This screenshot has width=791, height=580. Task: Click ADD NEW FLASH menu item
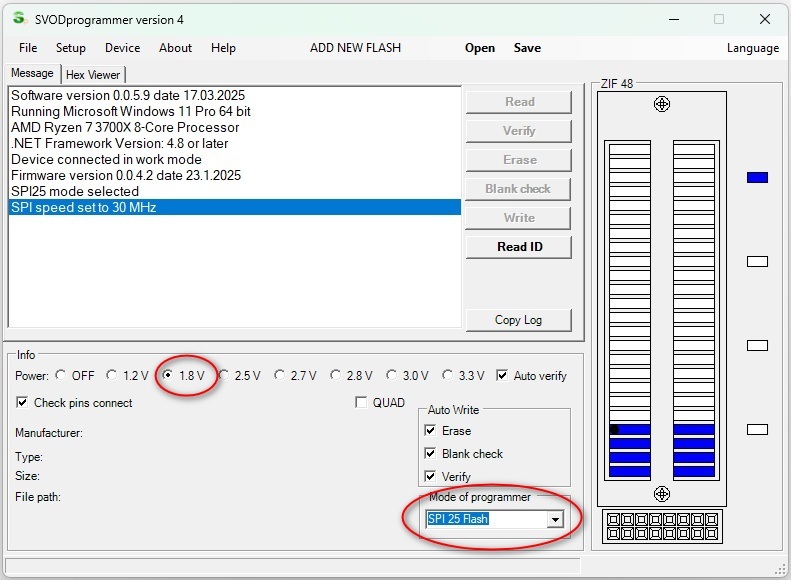pyautogui.click(x=355, y=48)
